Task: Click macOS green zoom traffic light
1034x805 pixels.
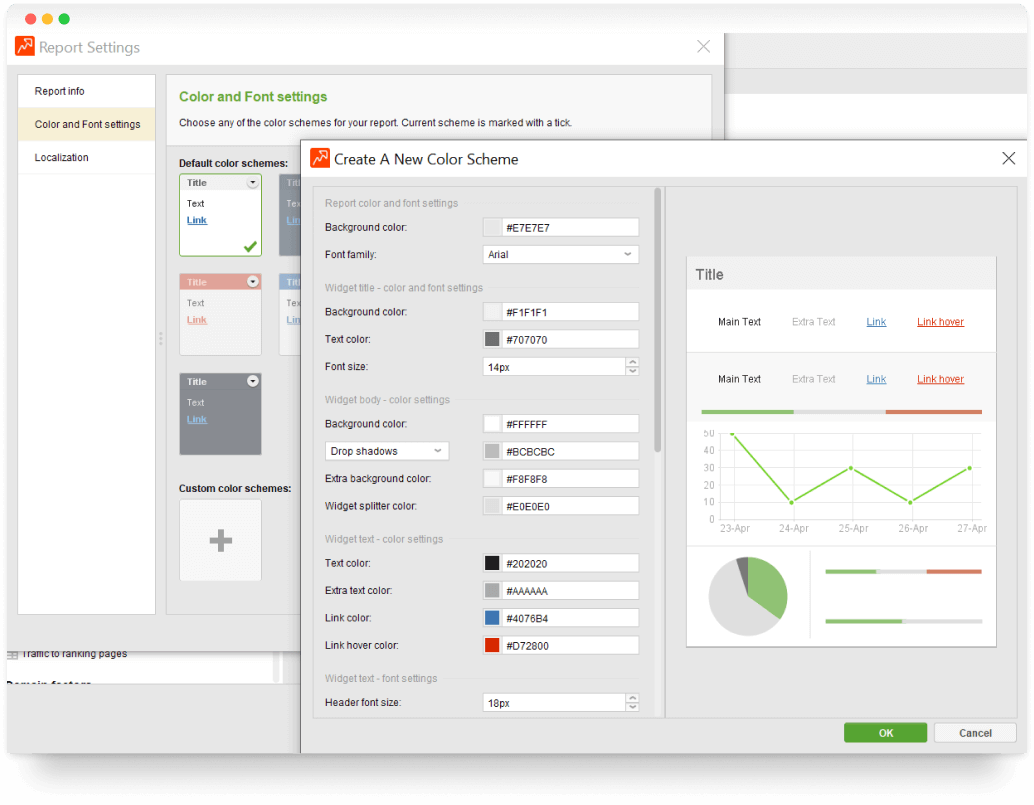Action: coord(64,18)
